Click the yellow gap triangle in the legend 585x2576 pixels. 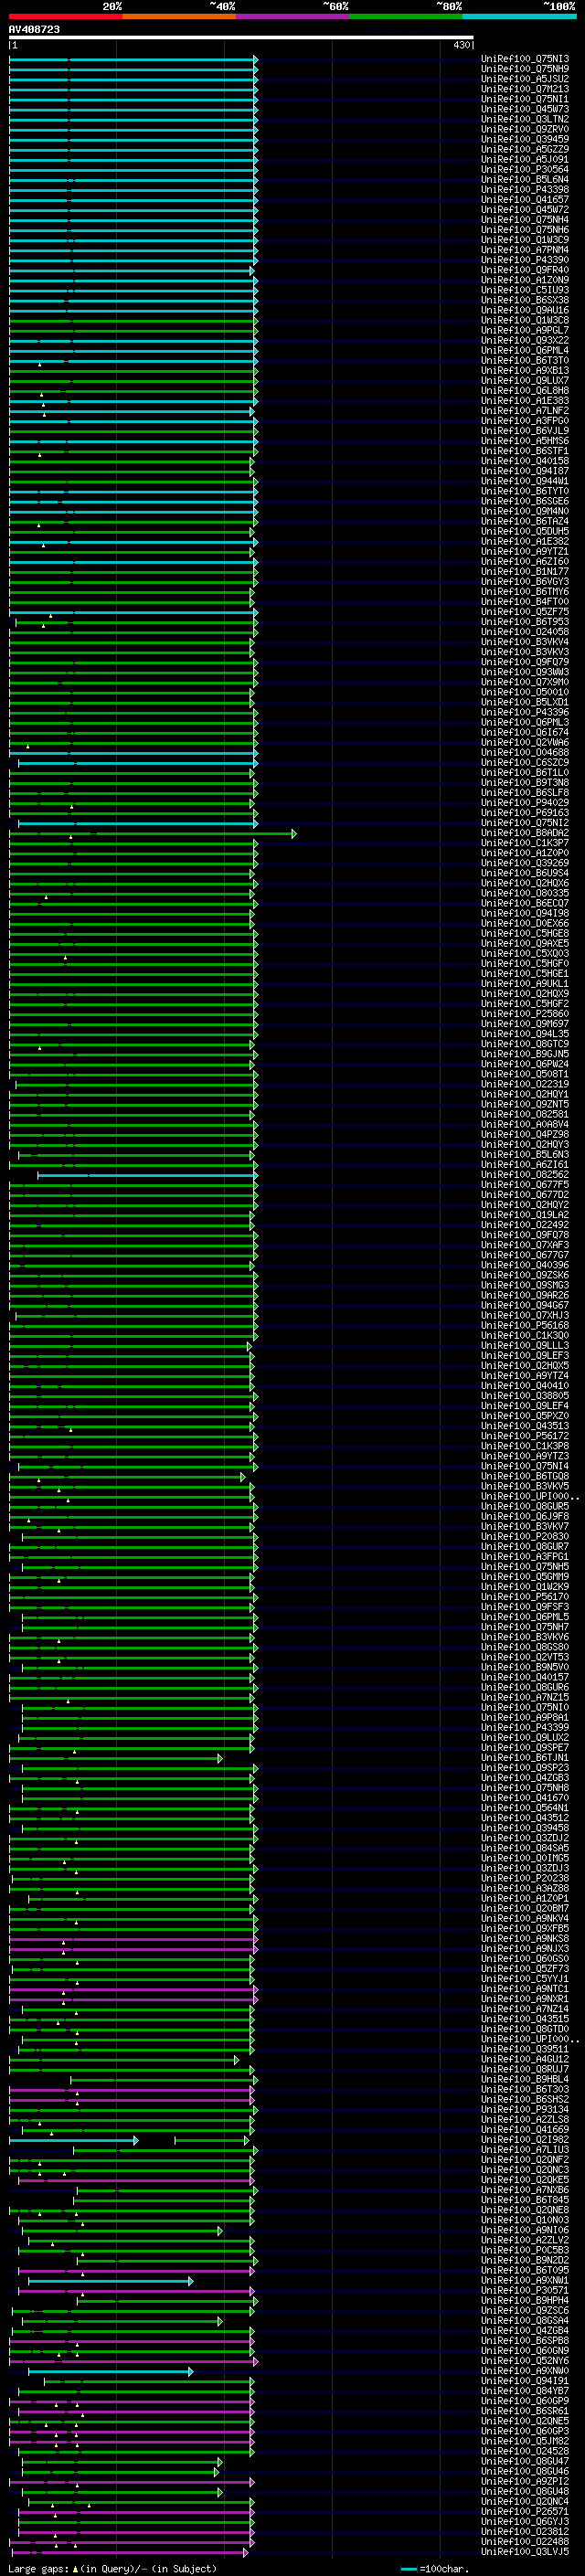(x=75, y=2568)
